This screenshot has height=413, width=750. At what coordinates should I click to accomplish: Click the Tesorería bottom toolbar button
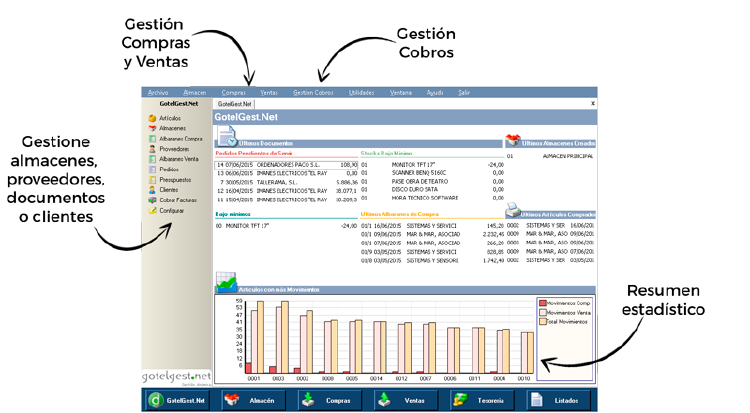(483, 401)
